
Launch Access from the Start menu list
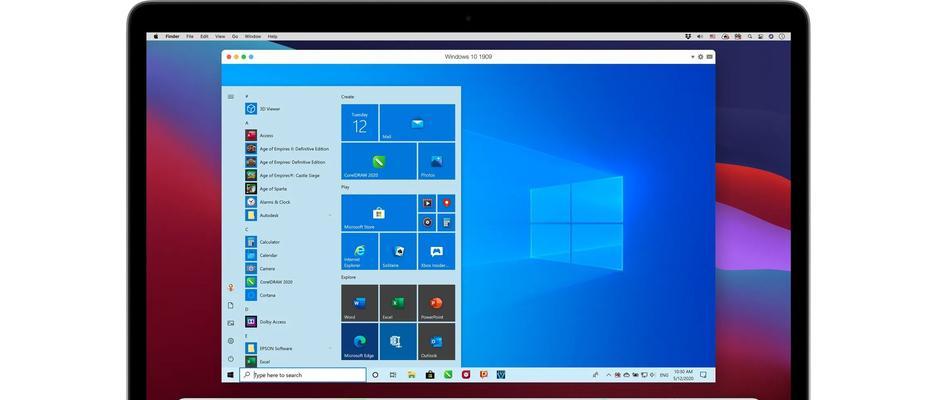[260, 135]
